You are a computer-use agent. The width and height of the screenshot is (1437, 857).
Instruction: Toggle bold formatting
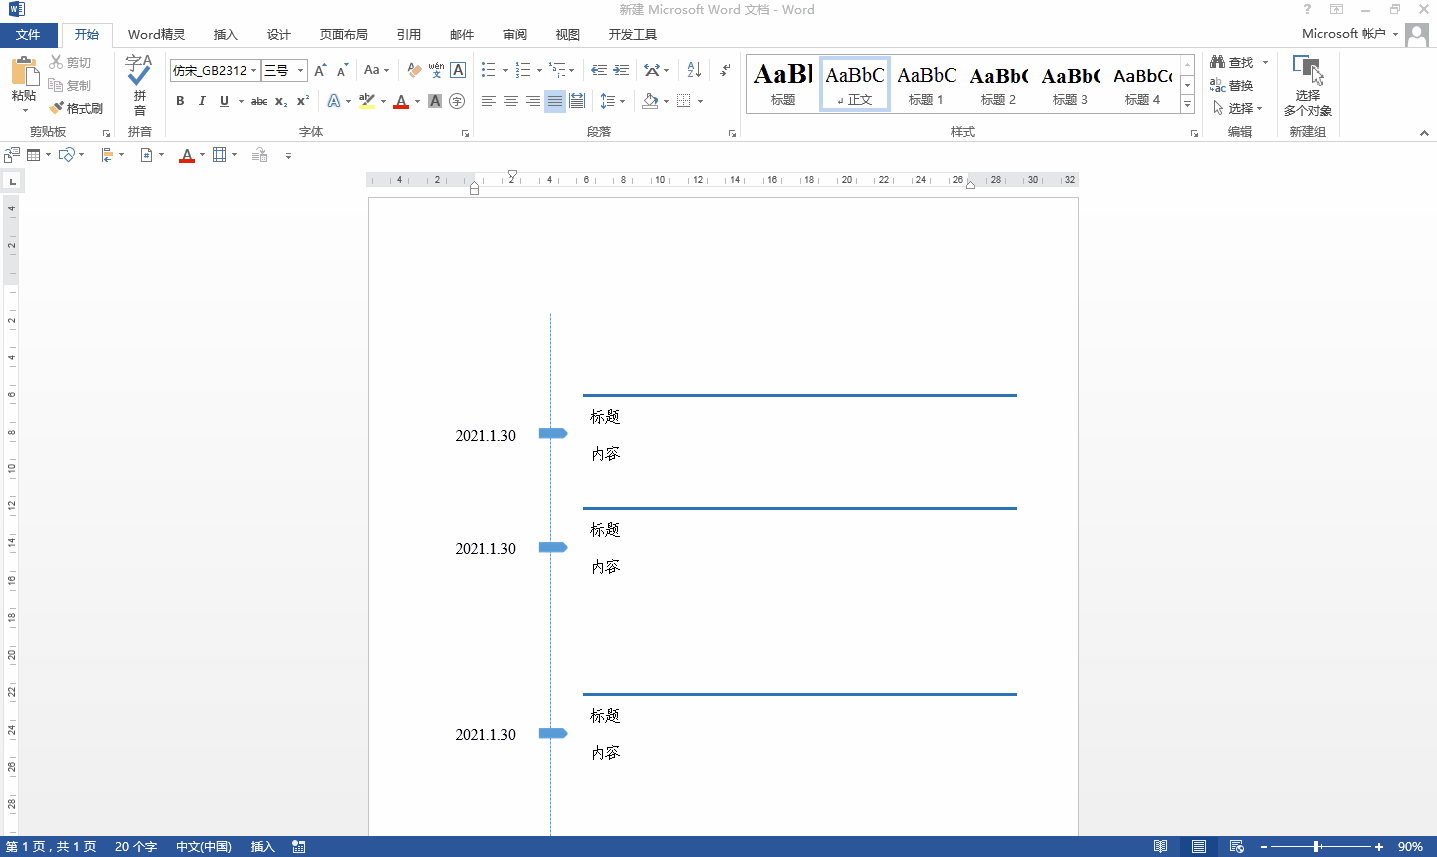coord(180,101)
